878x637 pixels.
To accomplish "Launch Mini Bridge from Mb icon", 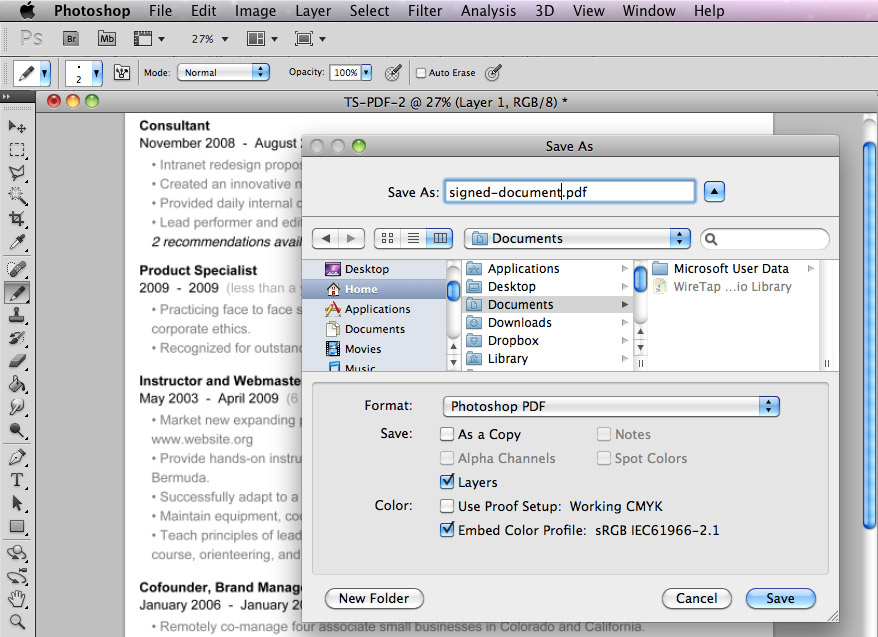I will pos(107,39).
